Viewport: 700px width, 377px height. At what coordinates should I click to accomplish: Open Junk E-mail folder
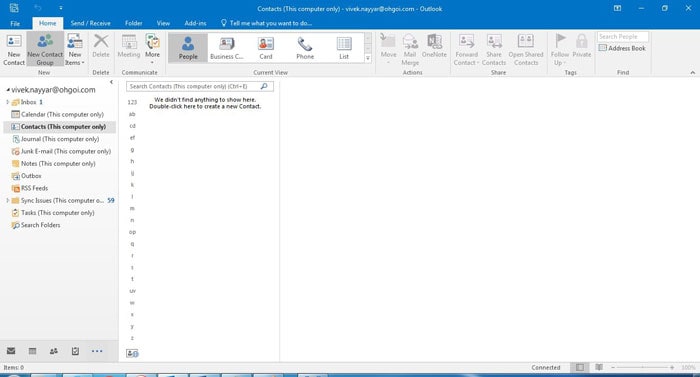[x=61, y=151]
